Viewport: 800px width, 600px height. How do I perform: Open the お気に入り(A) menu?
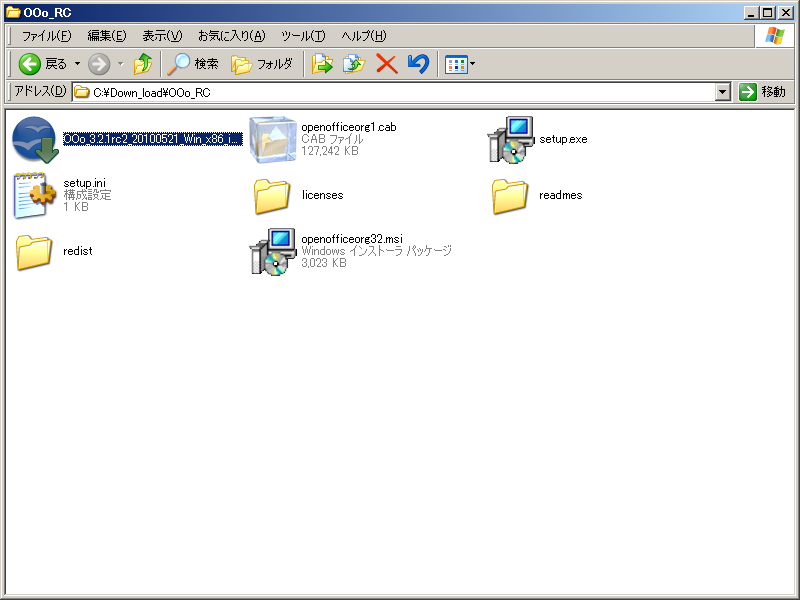tap(232, 36)
